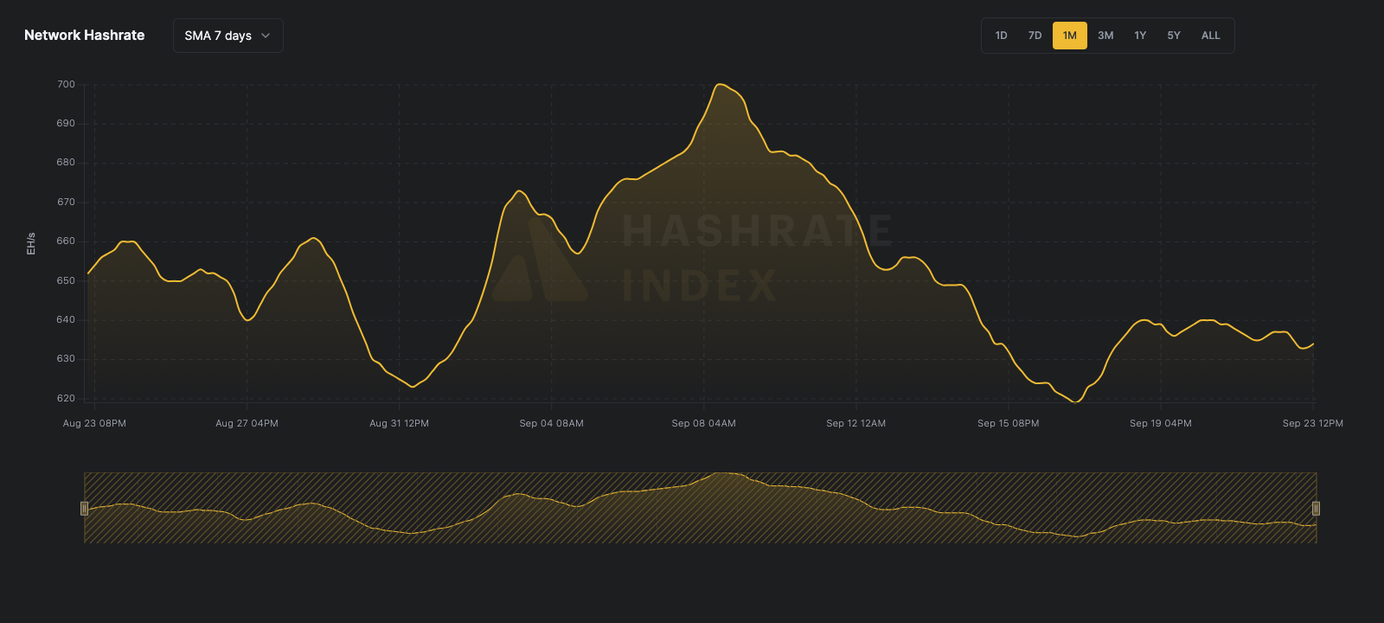Open the SMA 7 days dropdown

tap(228, 35)
